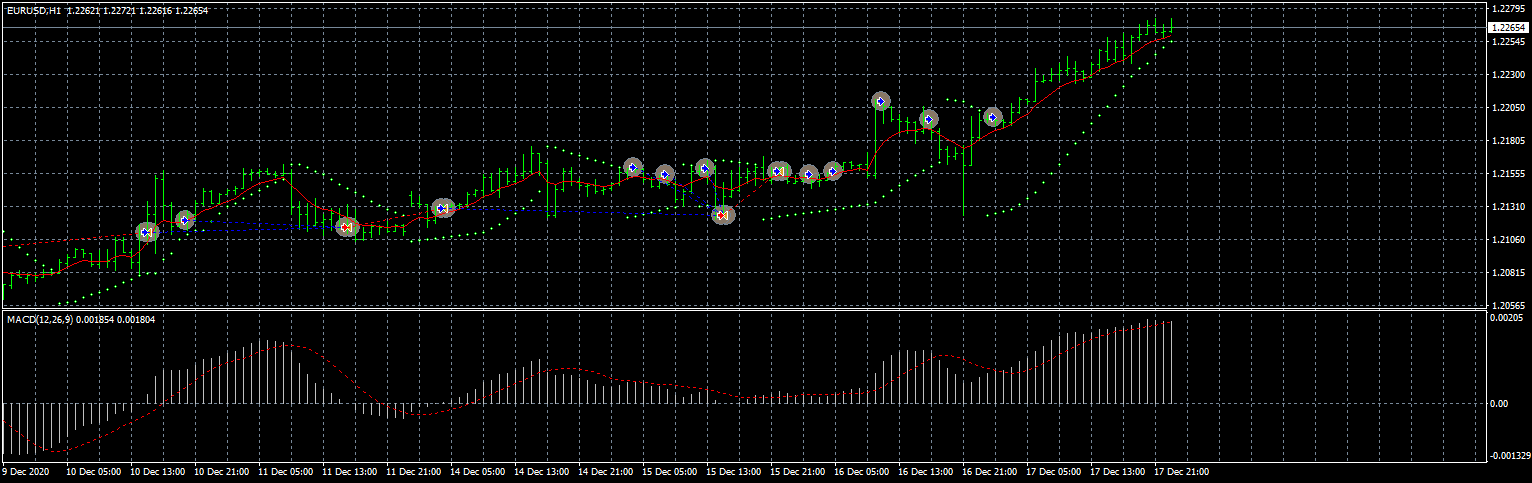Click the 1.22050 price scale label
The image size is (1532, 483).
pyautogui.click(x=1506, y=108)
